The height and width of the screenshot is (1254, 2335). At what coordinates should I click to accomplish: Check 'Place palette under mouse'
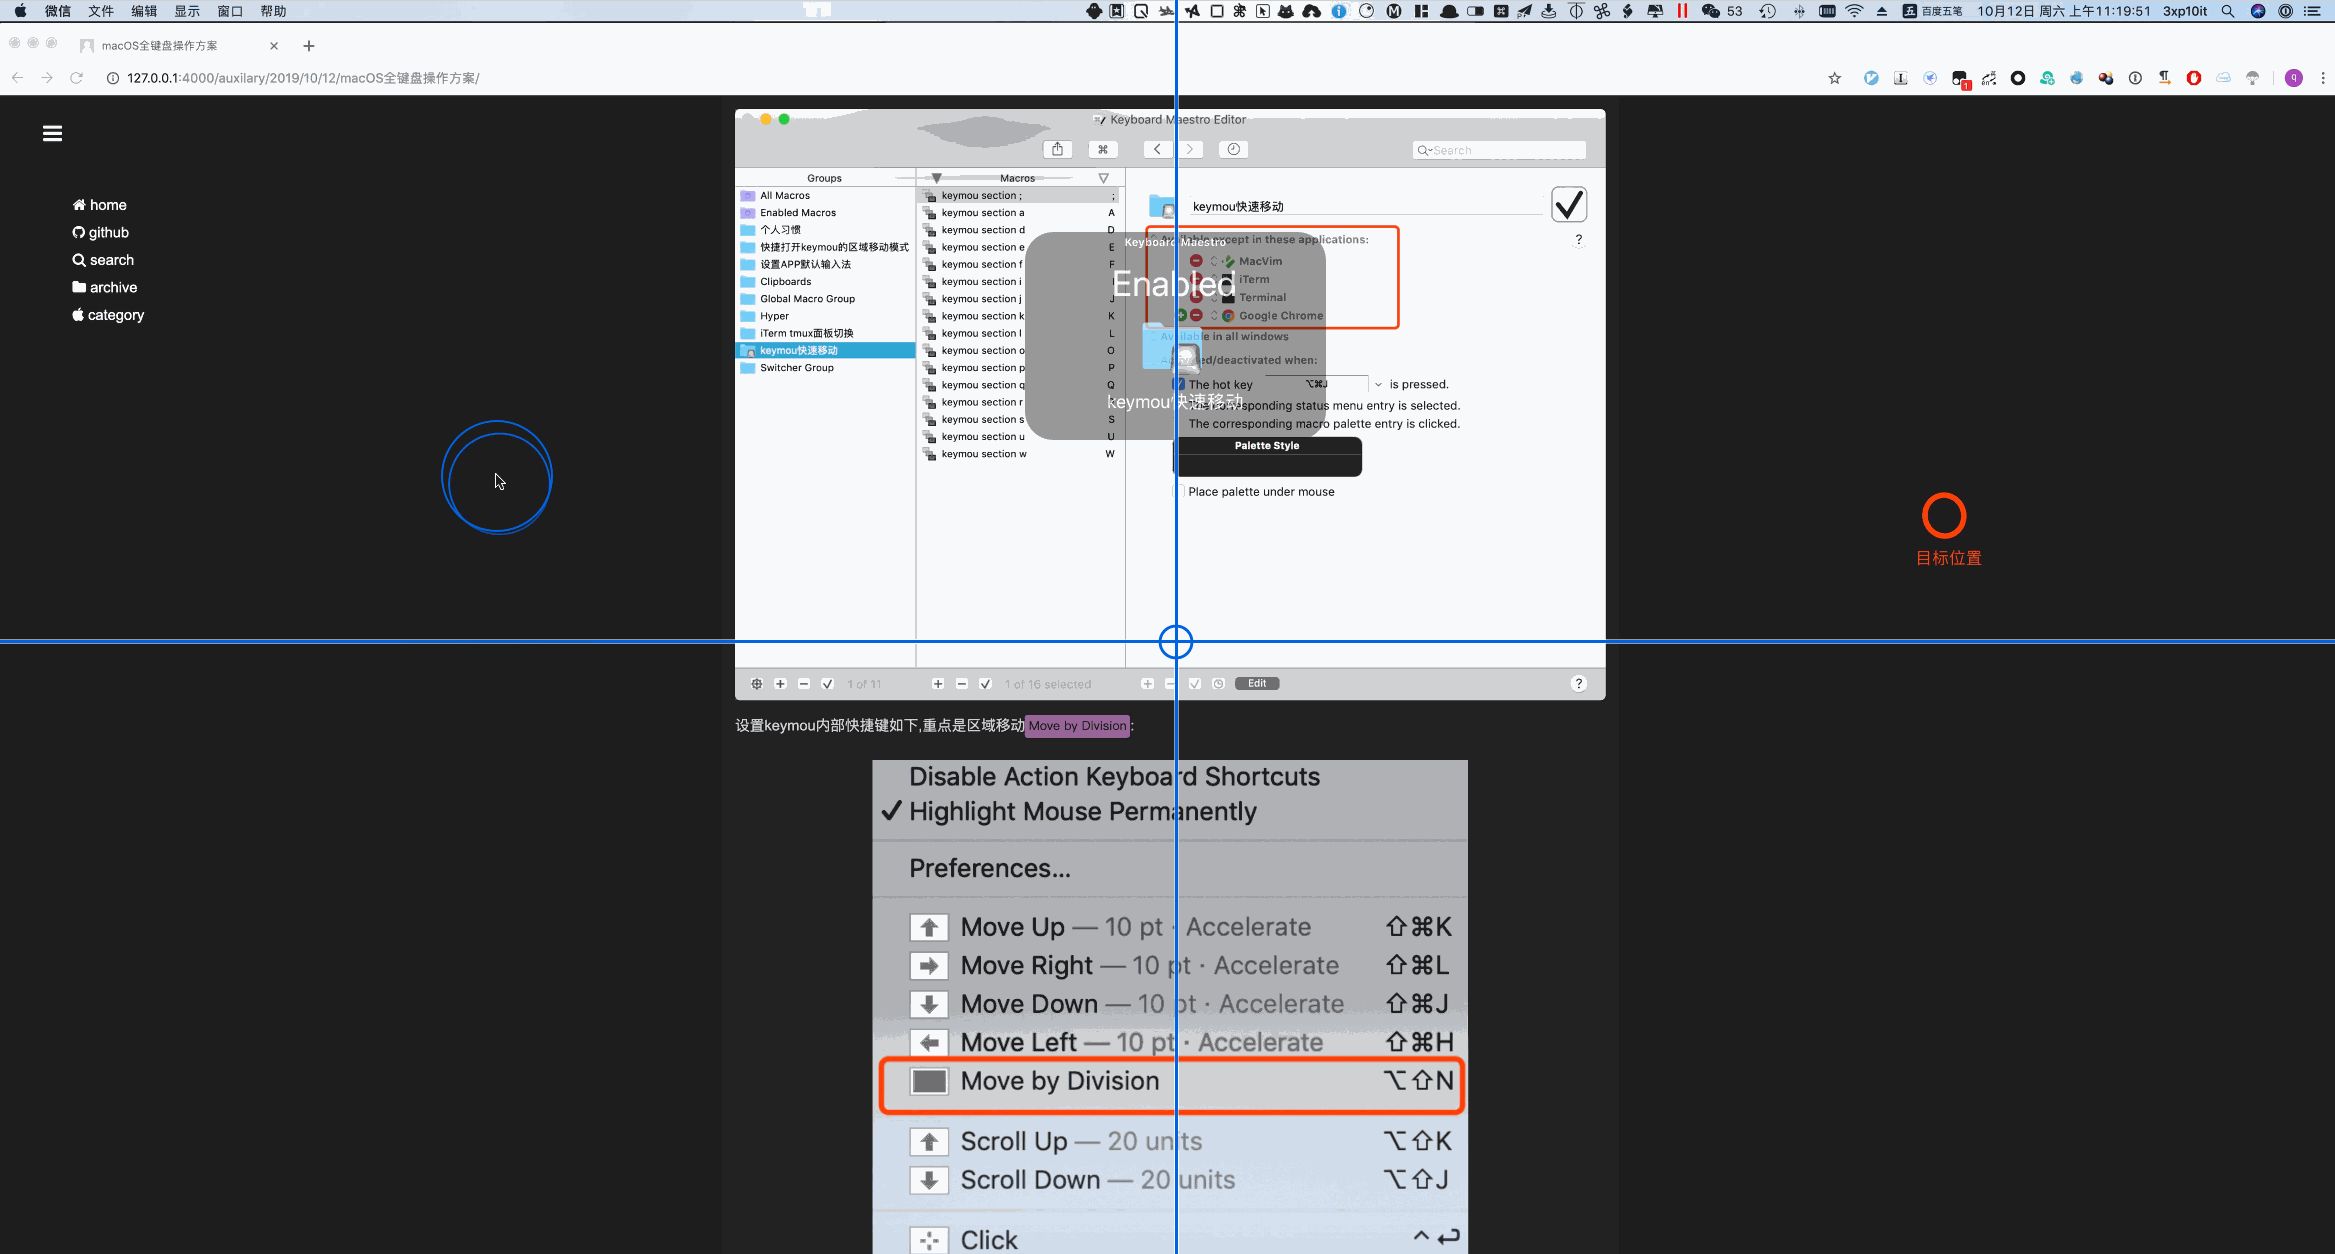(1179, 492)
